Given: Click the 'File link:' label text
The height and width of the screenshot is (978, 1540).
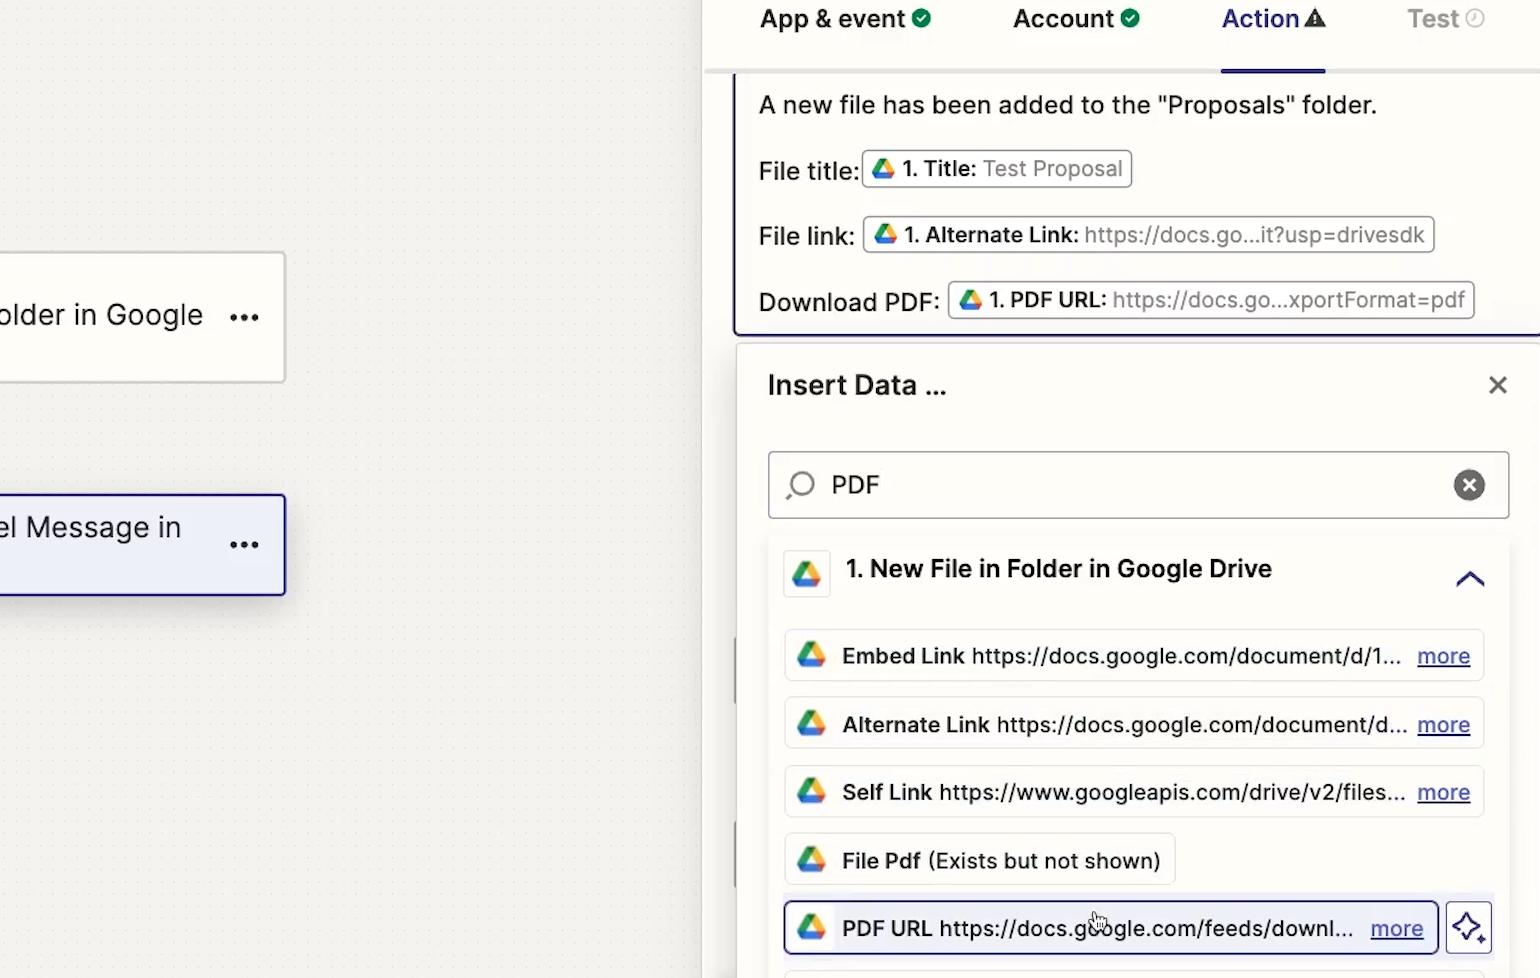Looking at the screenshot, I should (x=806, y=237).
